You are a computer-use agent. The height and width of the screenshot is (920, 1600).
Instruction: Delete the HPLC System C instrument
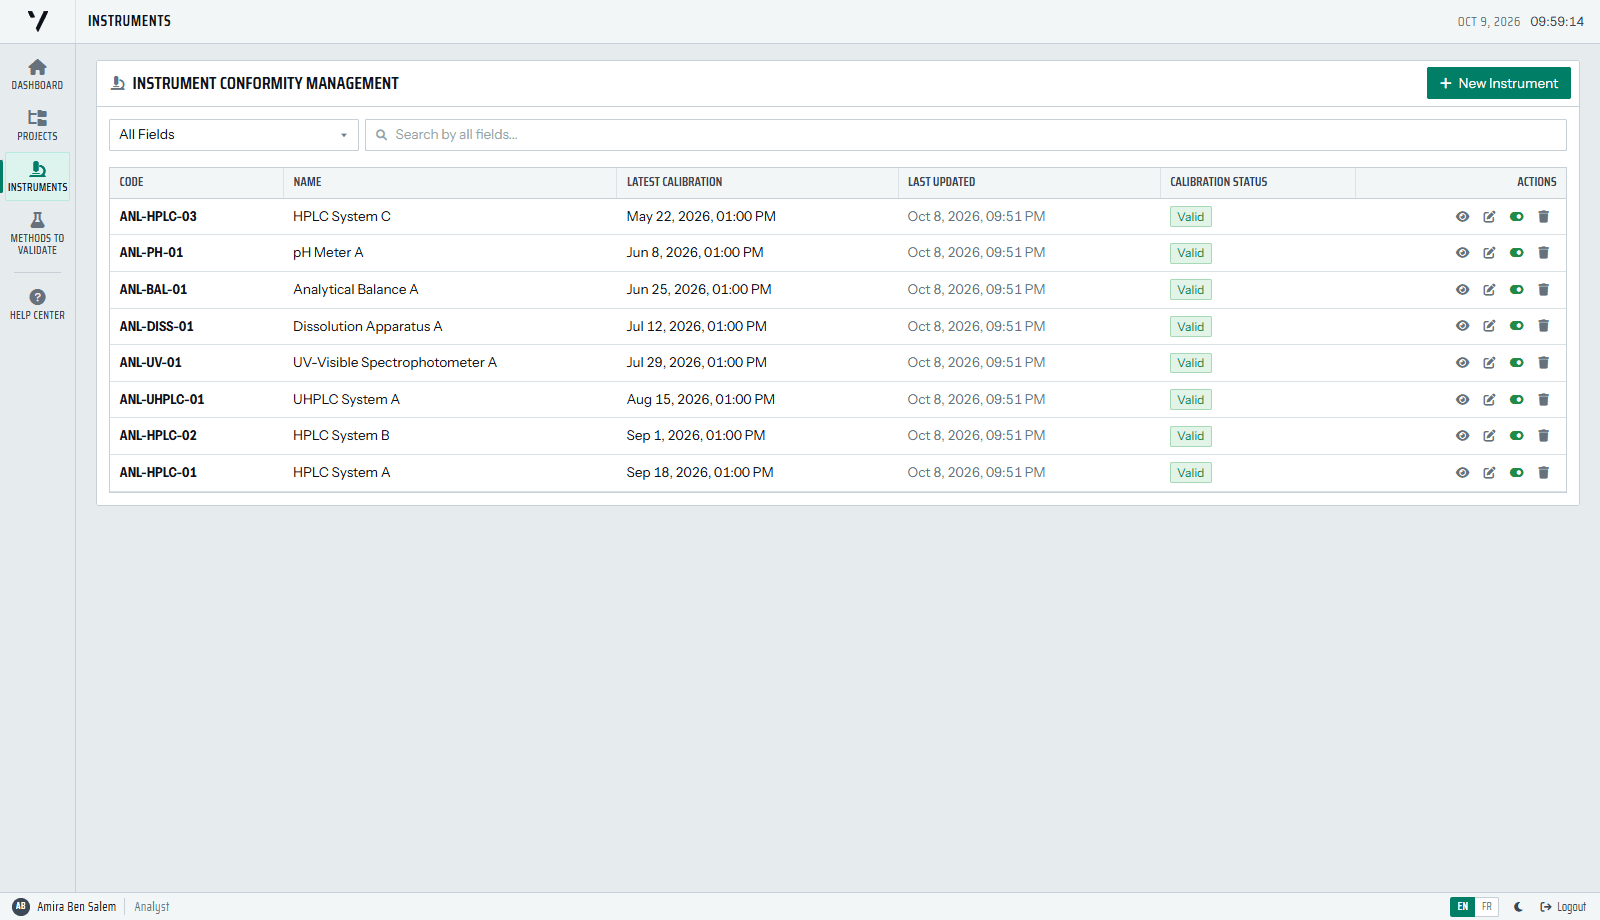pos(1543,217)
